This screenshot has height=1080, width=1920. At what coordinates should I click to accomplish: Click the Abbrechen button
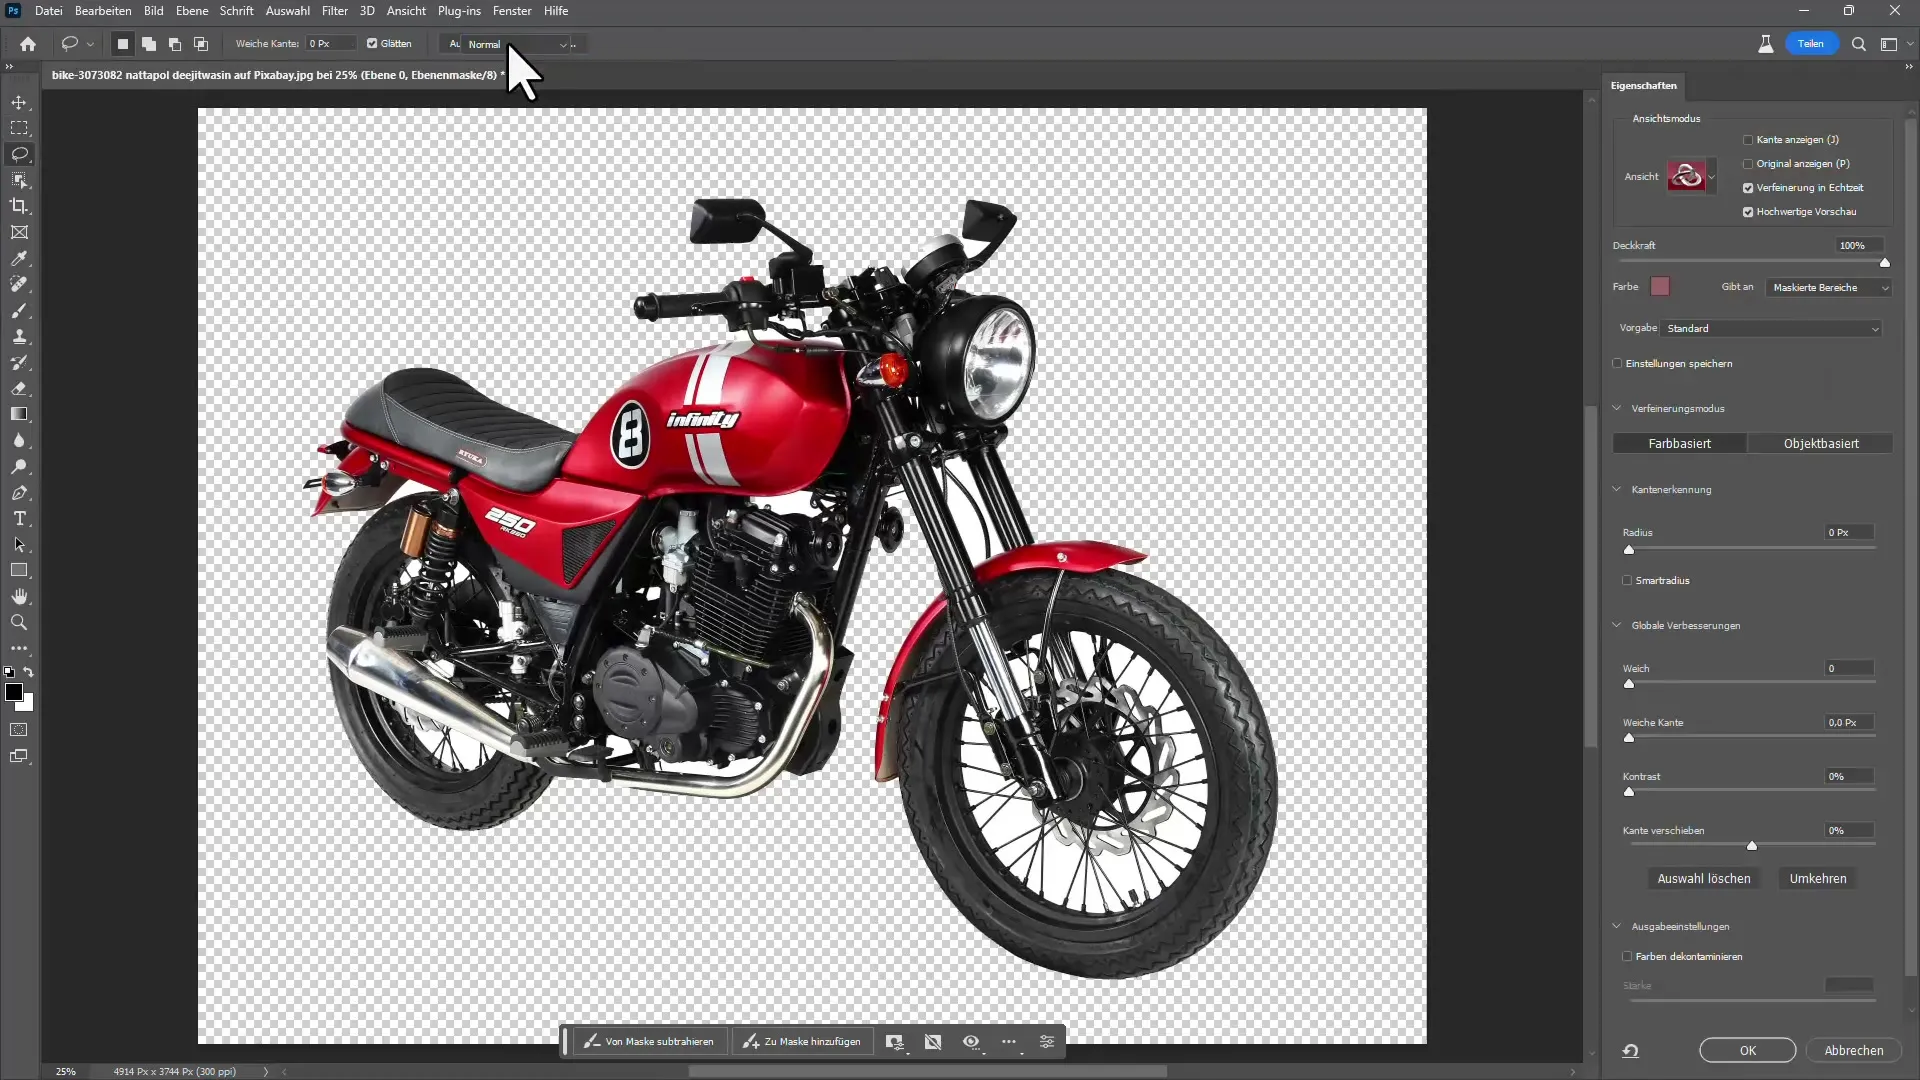point(1853,1051)
